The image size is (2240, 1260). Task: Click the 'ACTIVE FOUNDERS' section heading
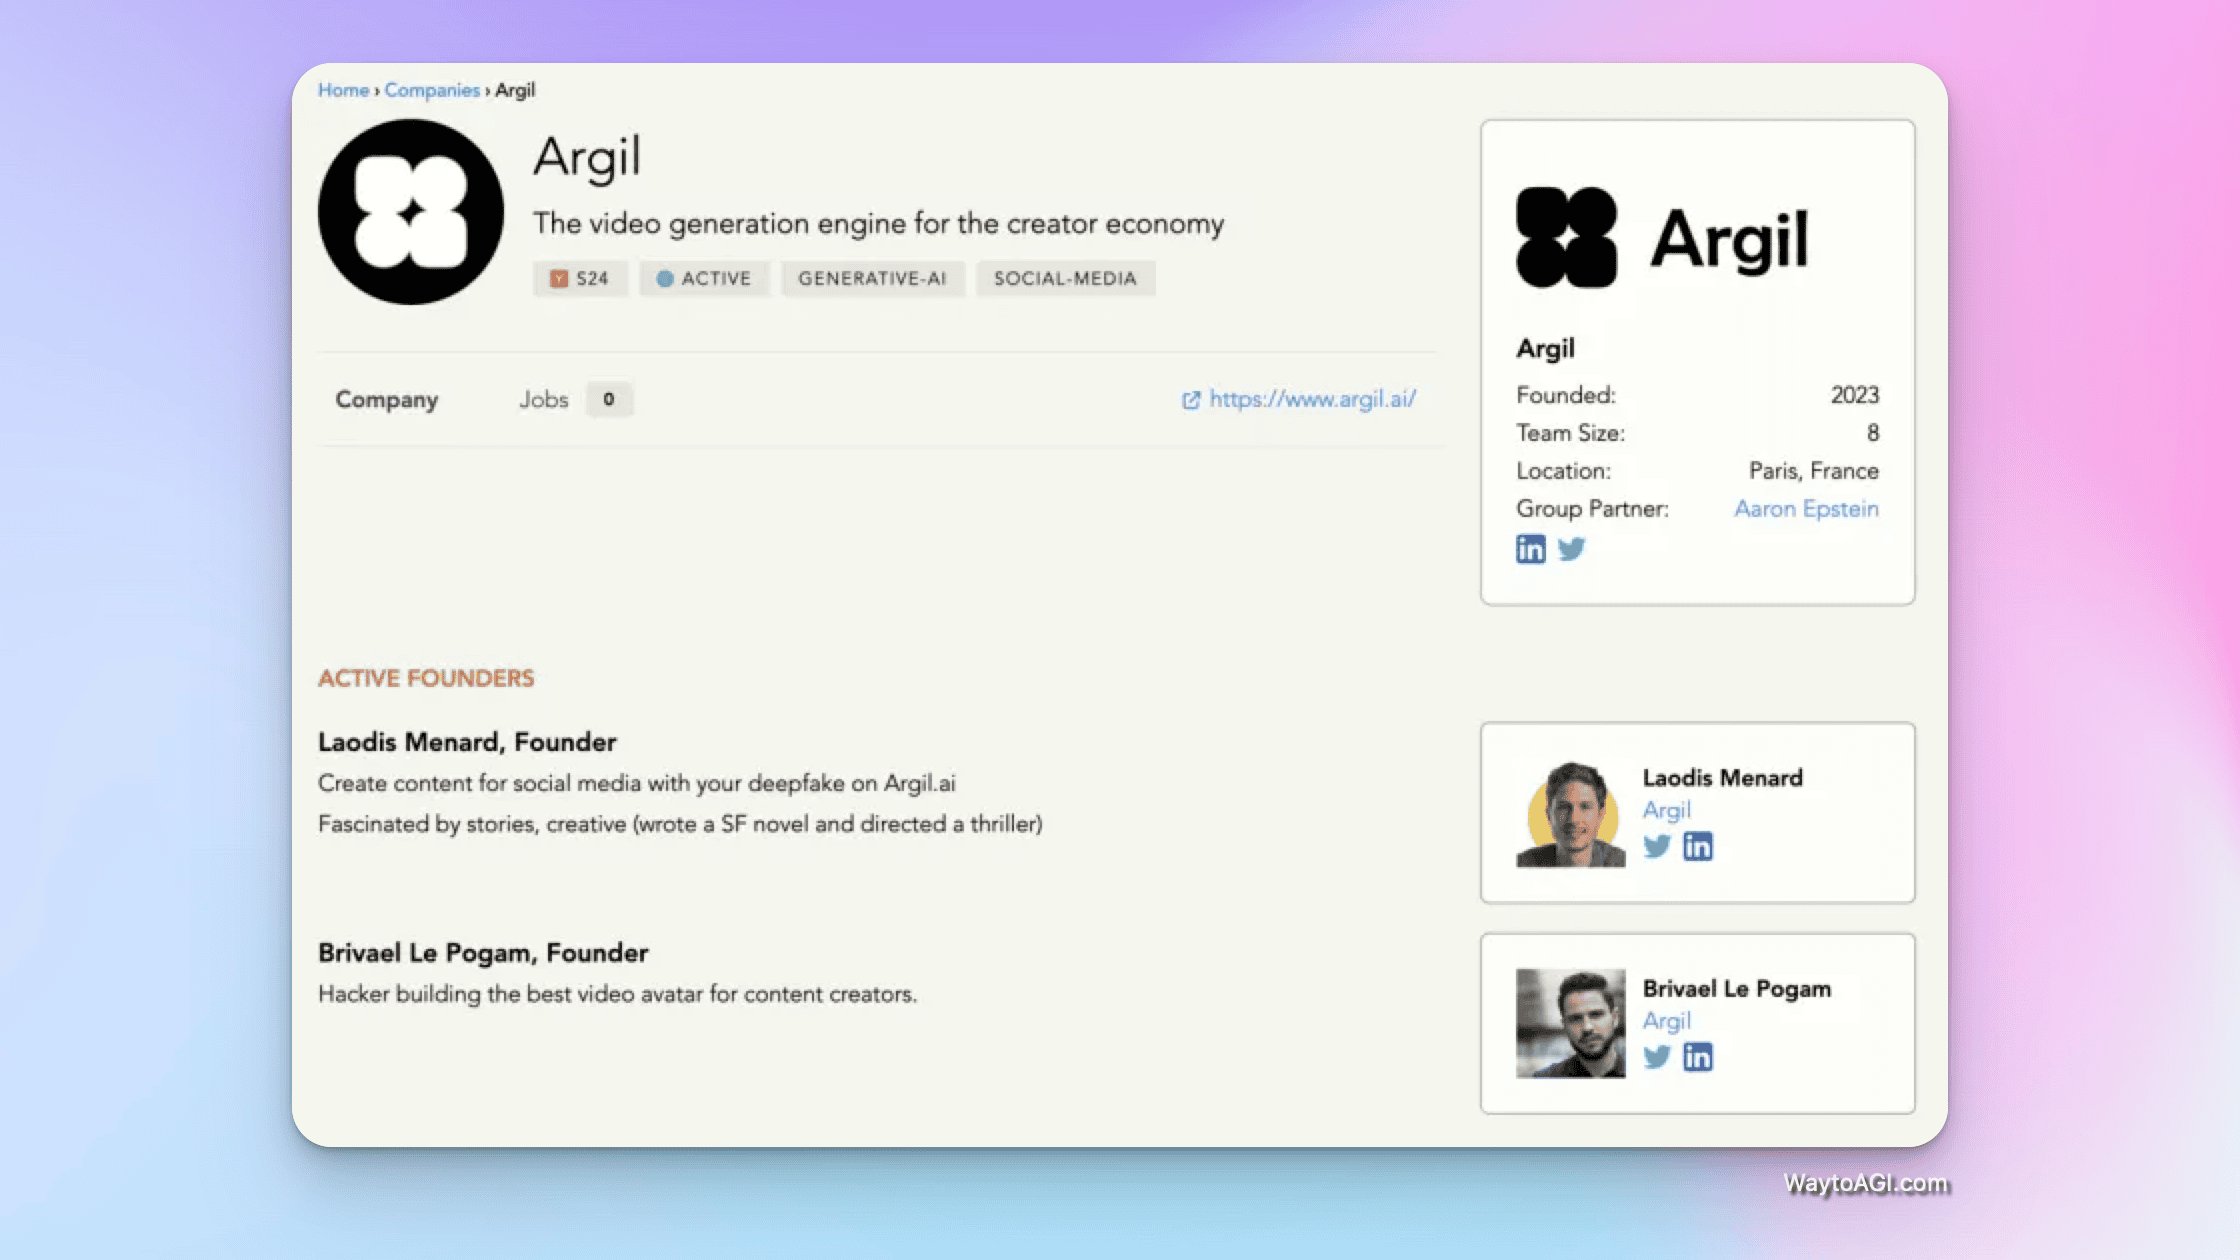(426, 678)
